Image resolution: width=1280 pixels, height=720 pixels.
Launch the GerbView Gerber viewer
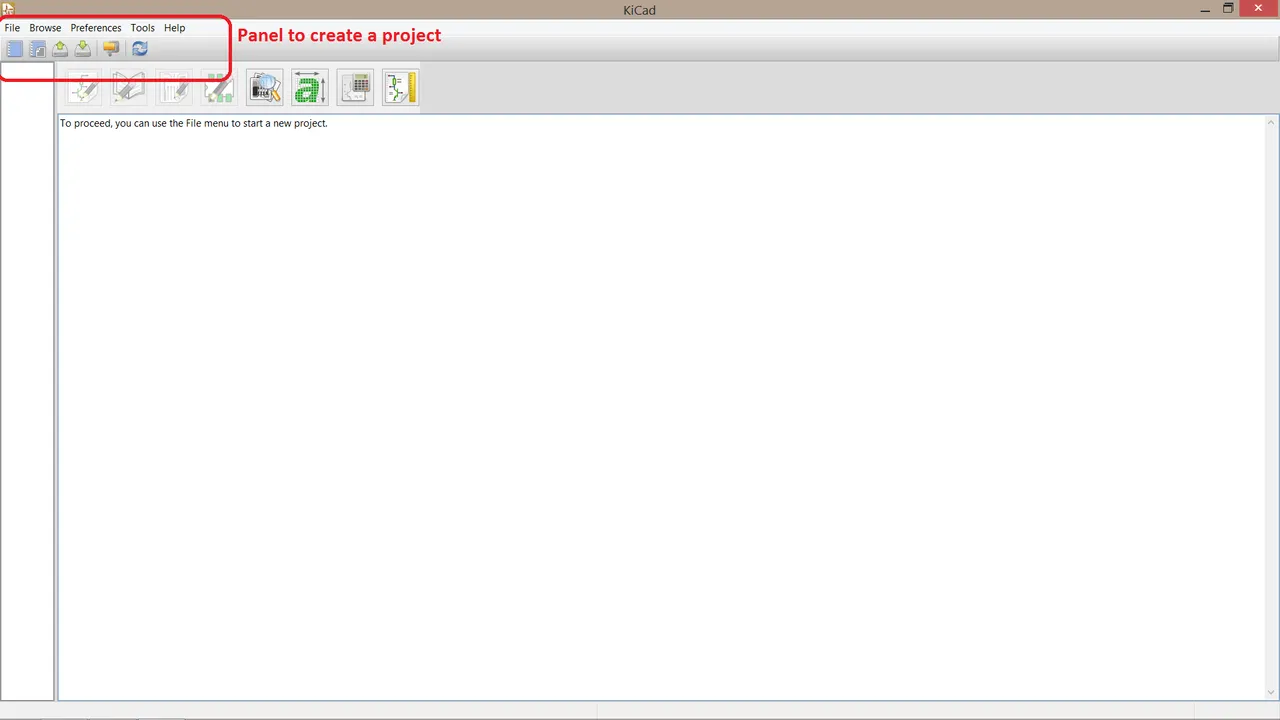pyautogui.click(x=265, y=87)
